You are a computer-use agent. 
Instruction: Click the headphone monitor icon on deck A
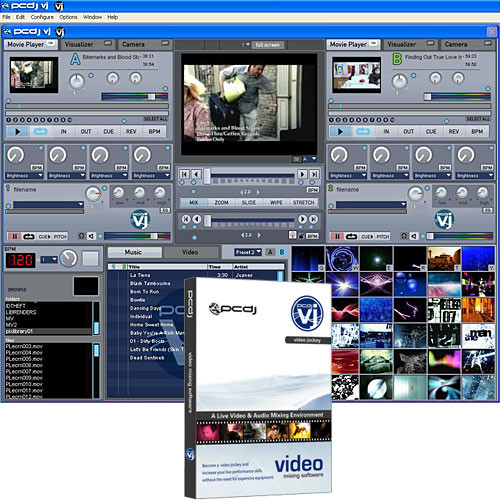click(81, 236)
